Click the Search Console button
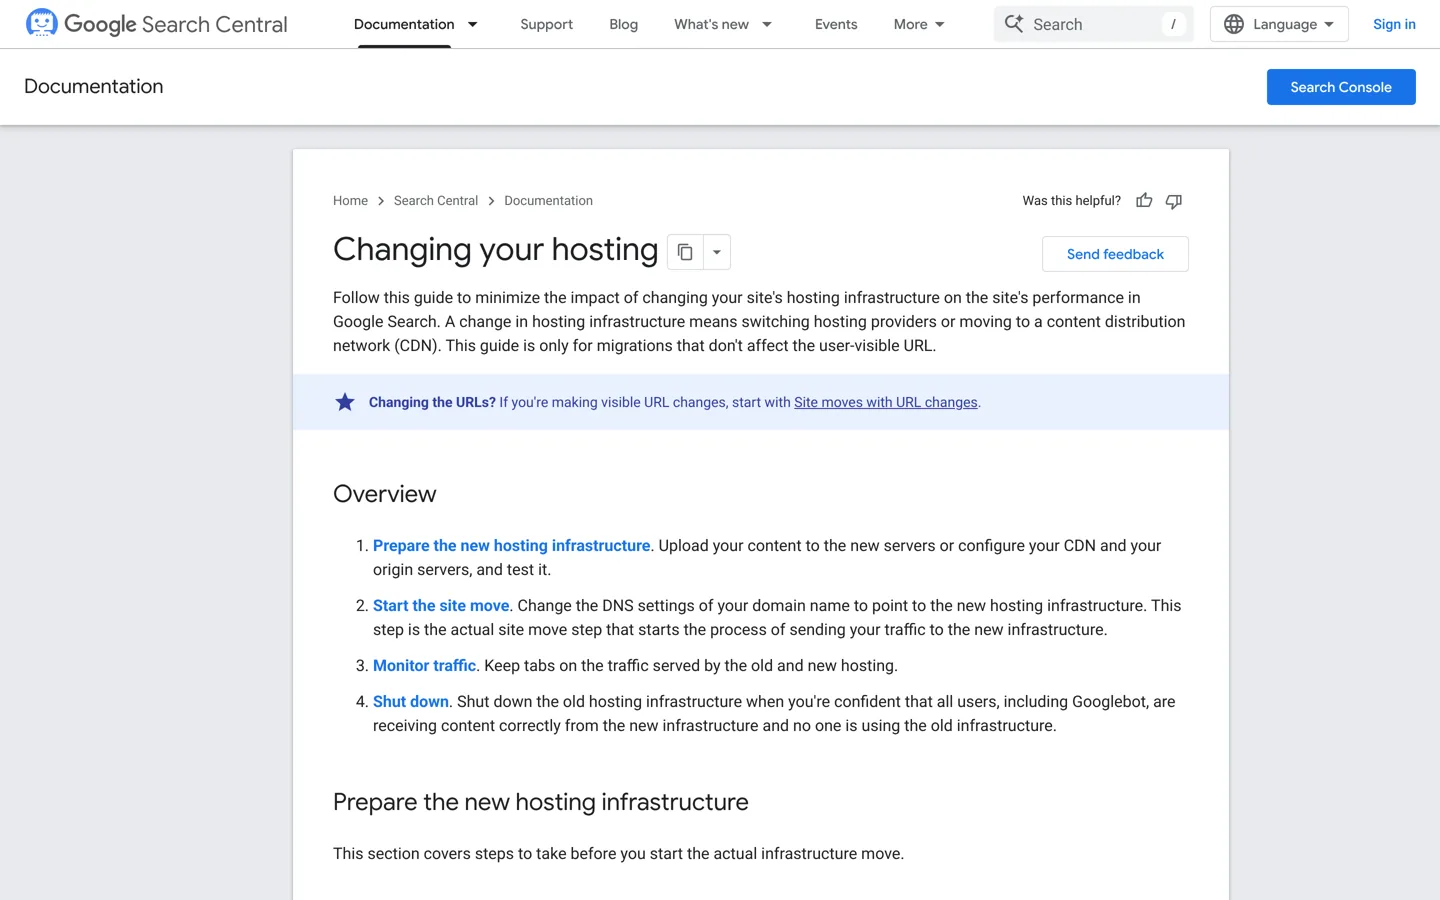This screenshot has height=900, width=1440. (1341, 87)
